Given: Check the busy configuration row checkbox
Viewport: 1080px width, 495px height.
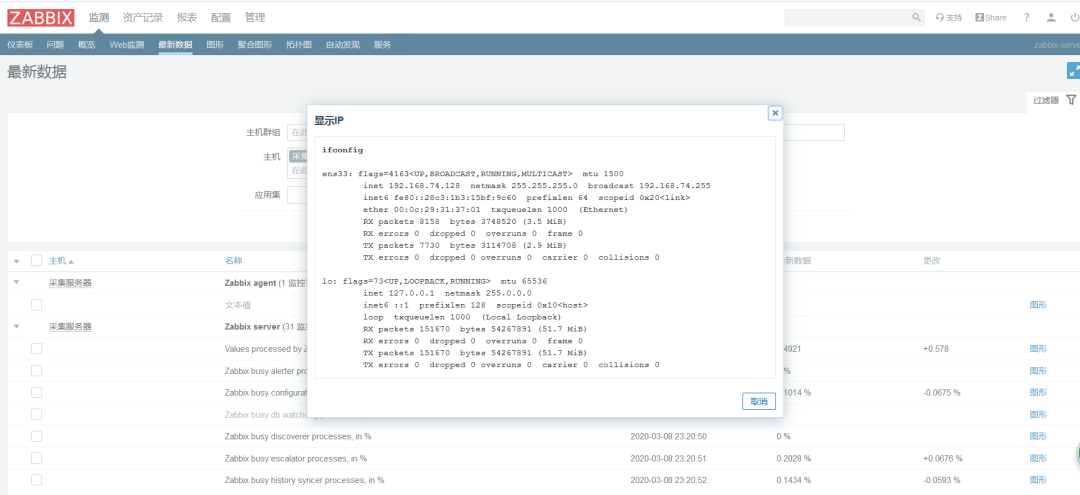Looking at the screenshot, I should click(x=37, y=392).
